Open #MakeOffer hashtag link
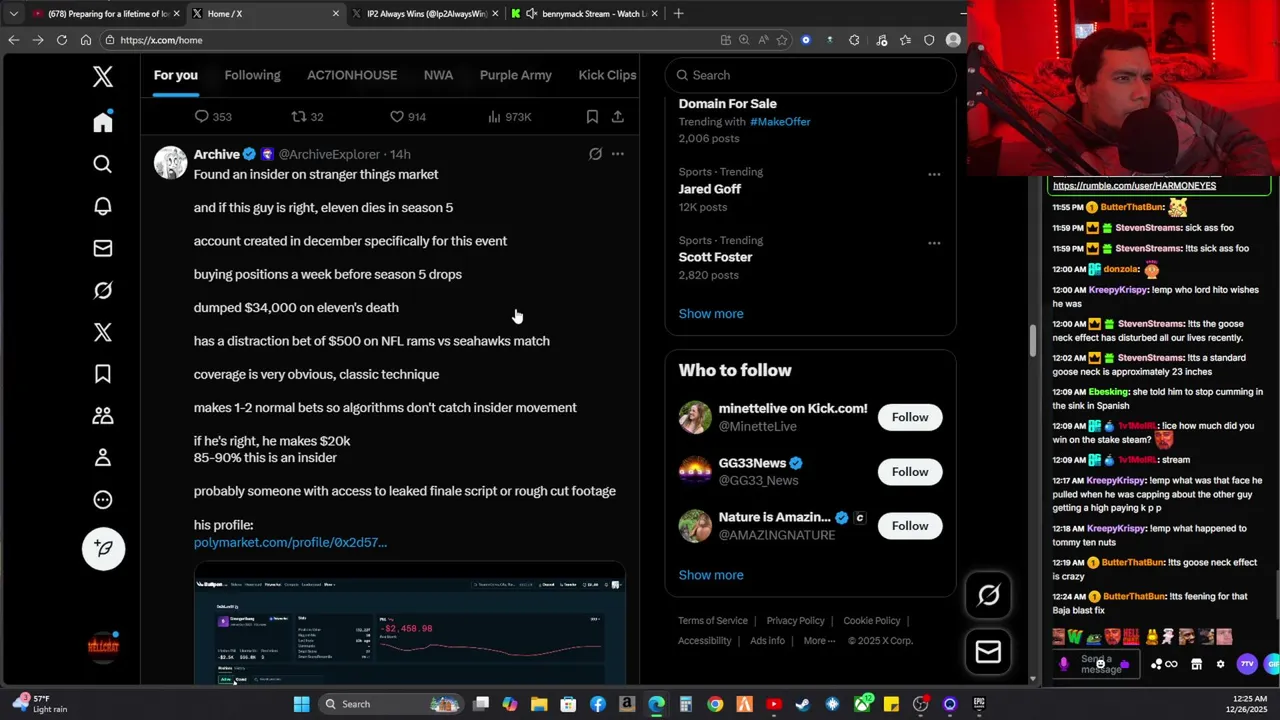 (780, 122)
